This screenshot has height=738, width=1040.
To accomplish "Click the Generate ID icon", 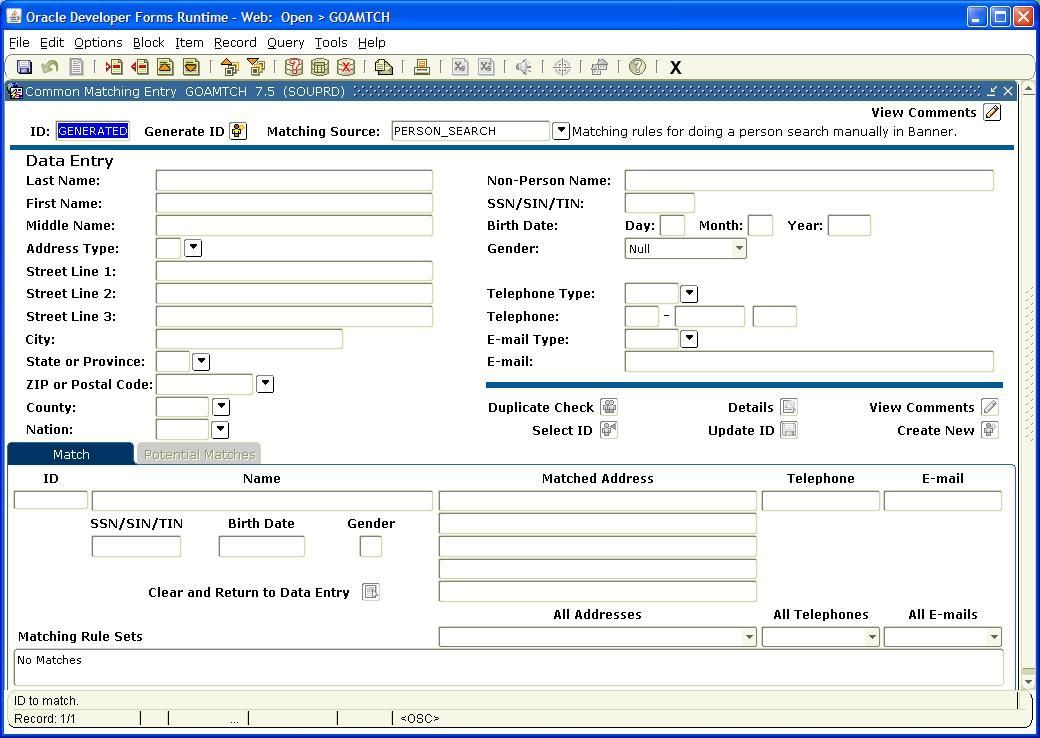I will (x=238, y=131).
